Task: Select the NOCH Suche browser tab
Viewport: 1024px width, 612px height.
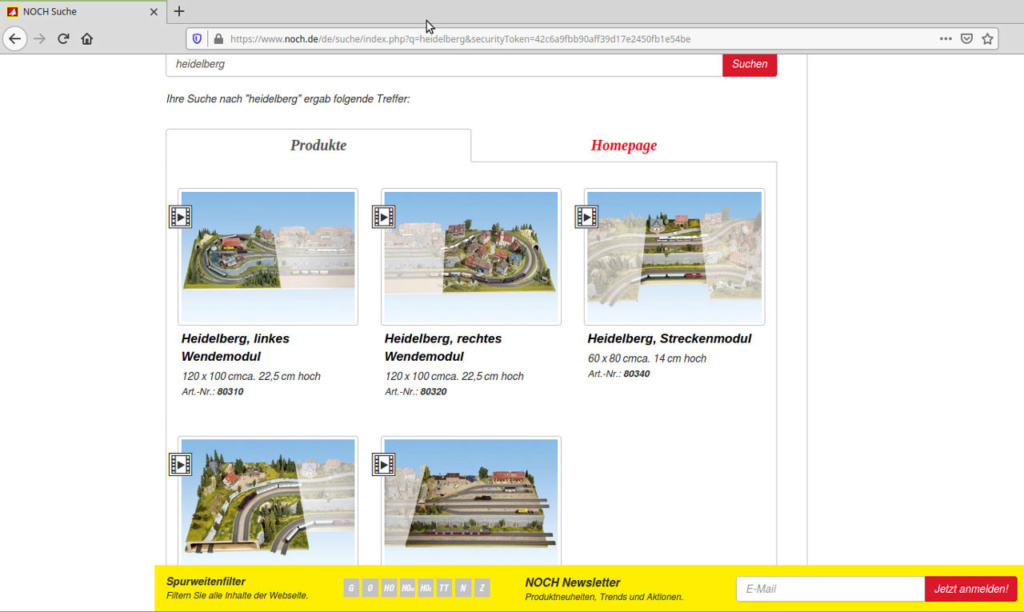Action: [82, 12]
